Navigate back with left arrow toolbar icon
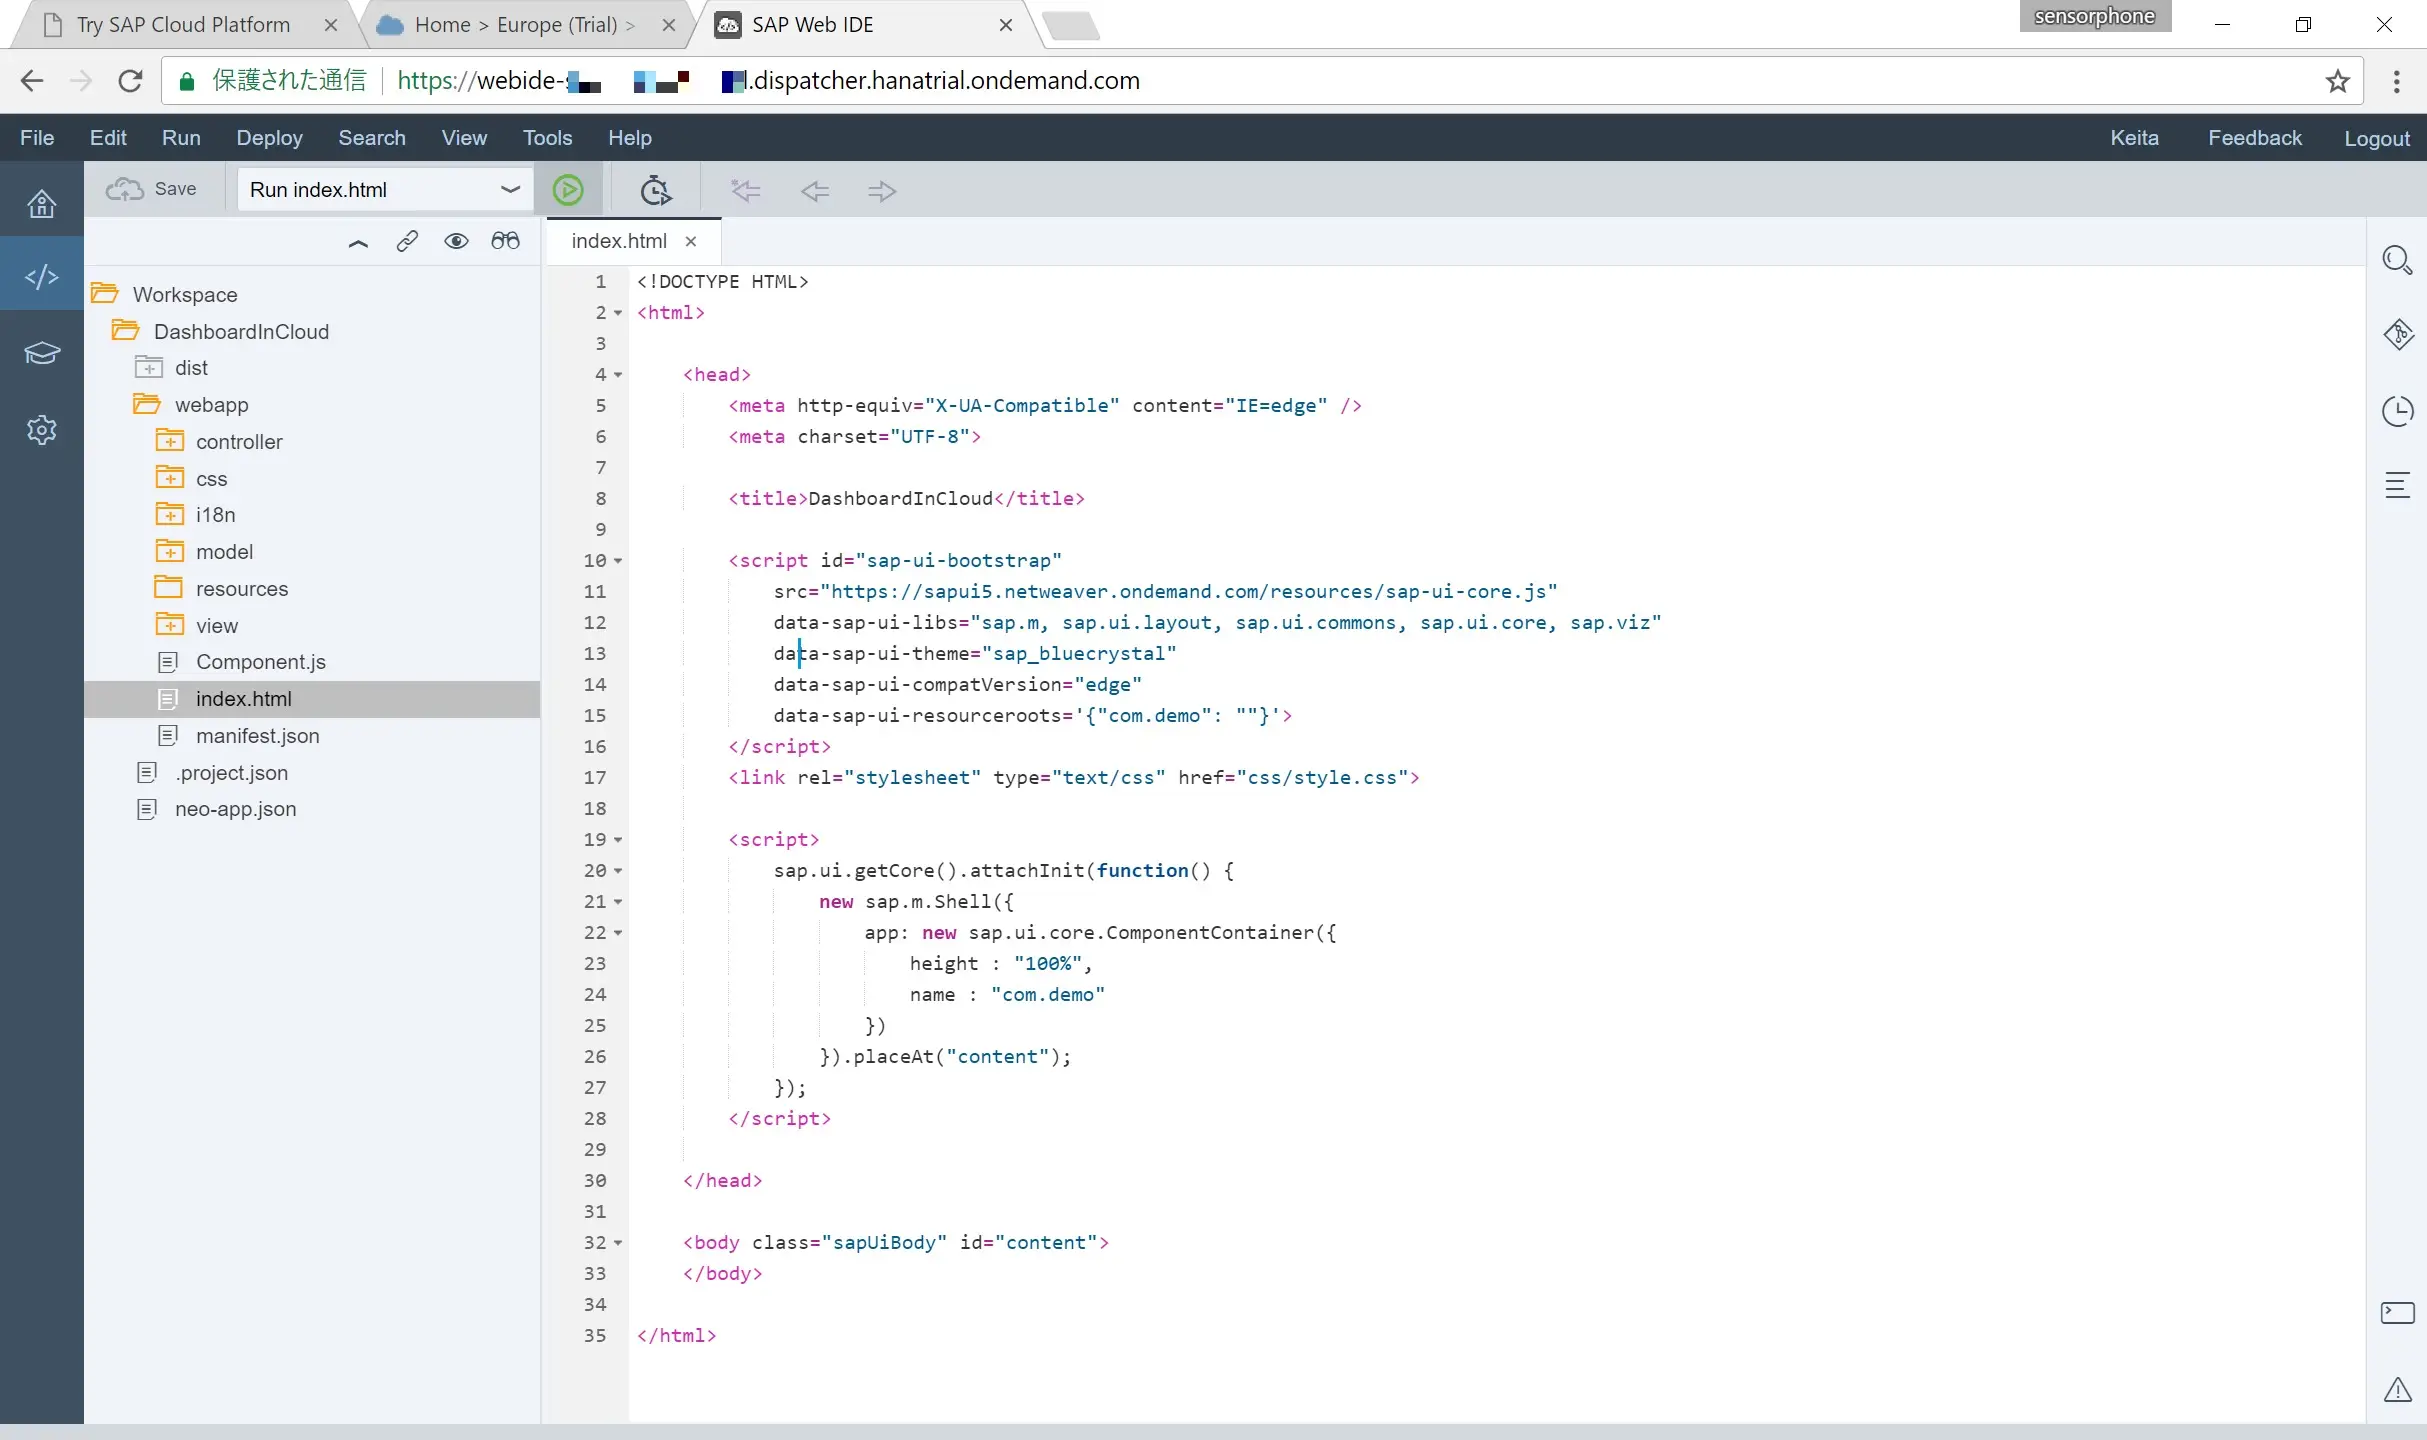This screenshot has height=1440, width=2427. pyautogui.click(x=814, y=190)
